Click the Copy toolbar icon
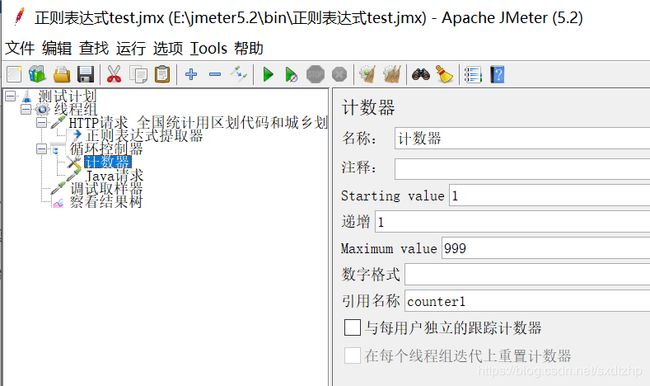This screenshot has width=650, height=386. (x=138, y=75)
